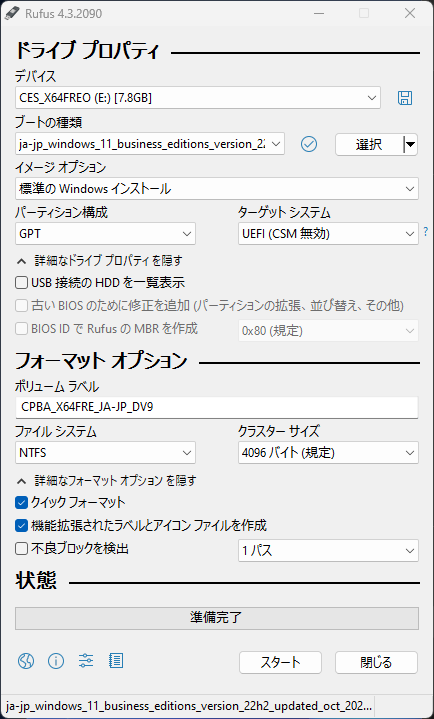The height and width of the screenshot is (719, 434).
Task: Click the target system help question mark
Action: point(426,232)
